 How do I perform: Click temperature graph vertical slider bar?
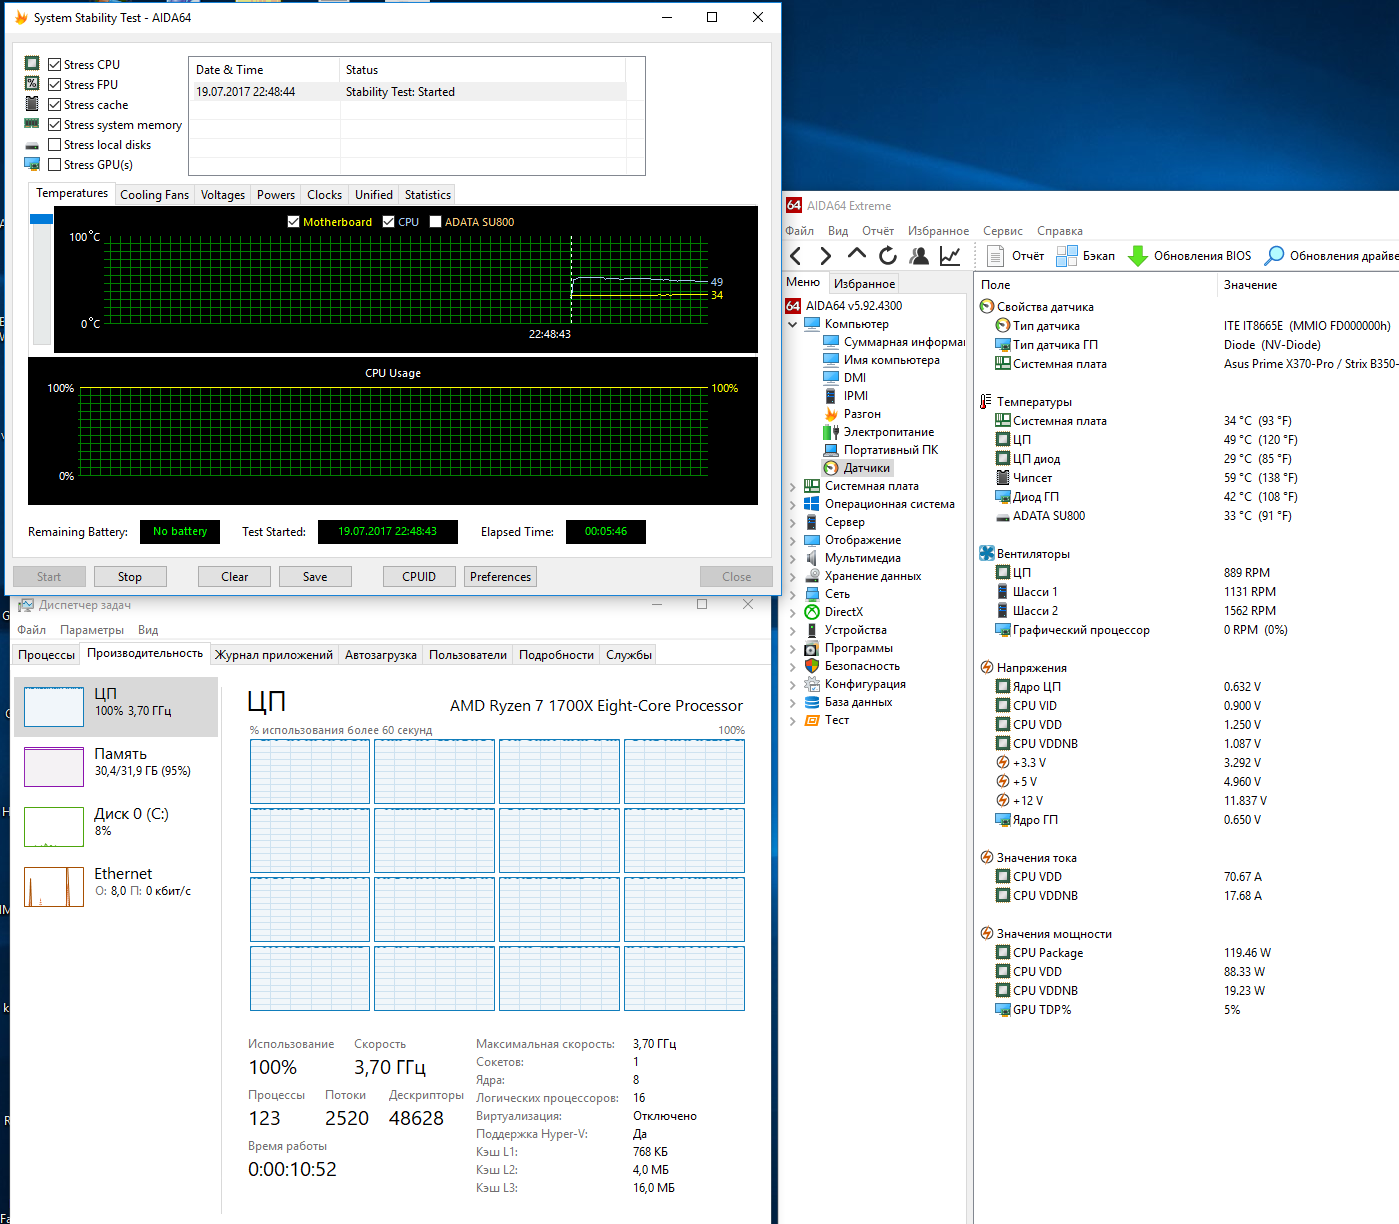[41, 280]
